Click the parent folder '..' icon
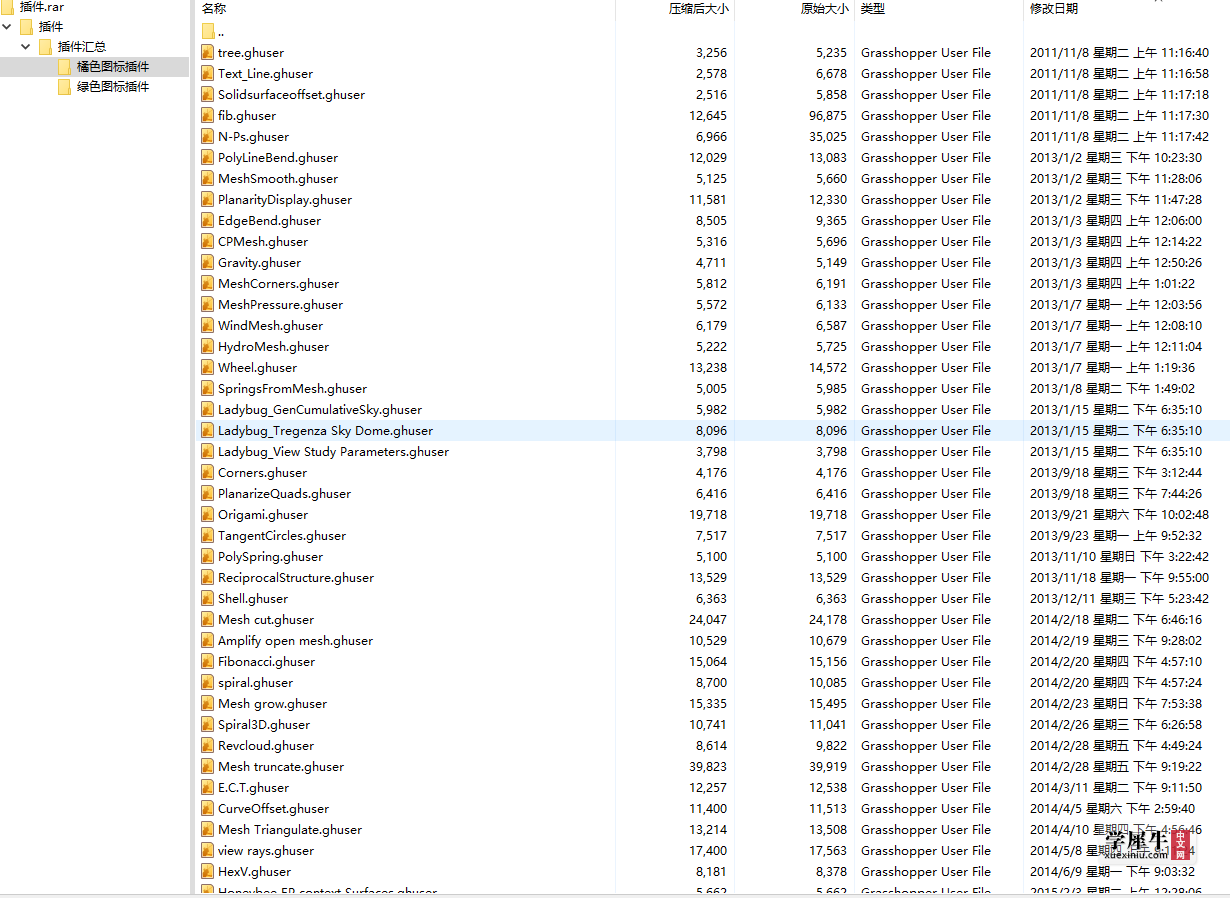The height and width of the screenshot is (898, 1230). [208, 31]
